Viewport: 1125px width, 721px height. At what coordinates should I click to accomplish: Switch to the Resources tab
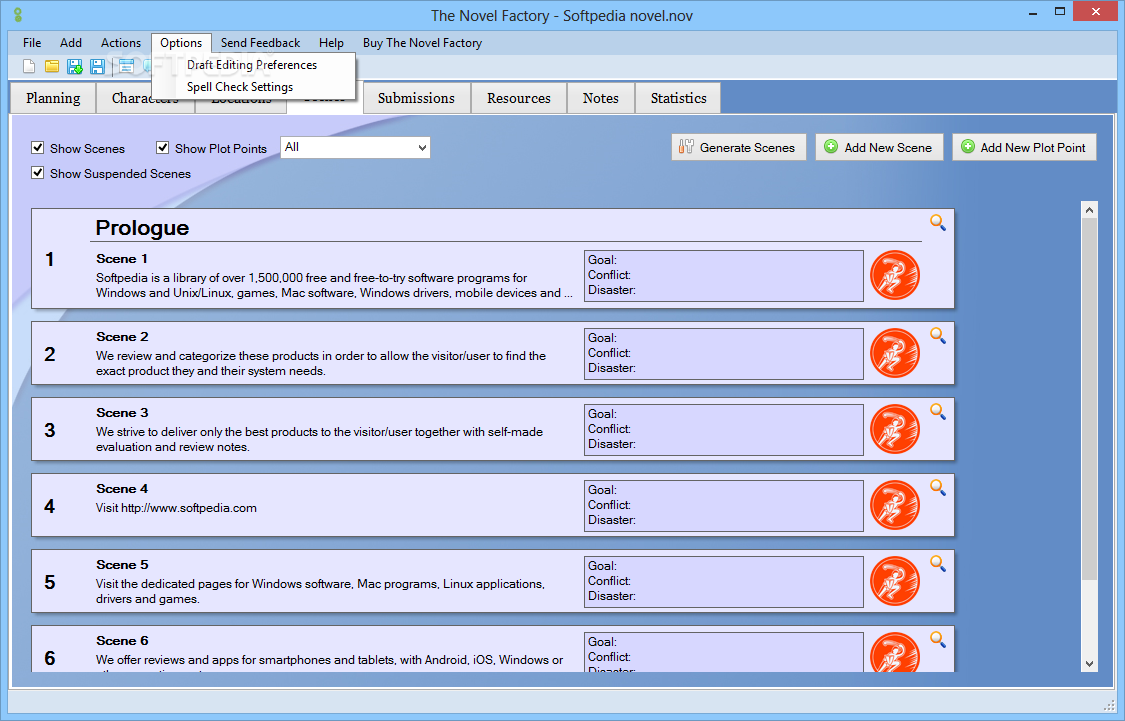[x=519, y=98]
